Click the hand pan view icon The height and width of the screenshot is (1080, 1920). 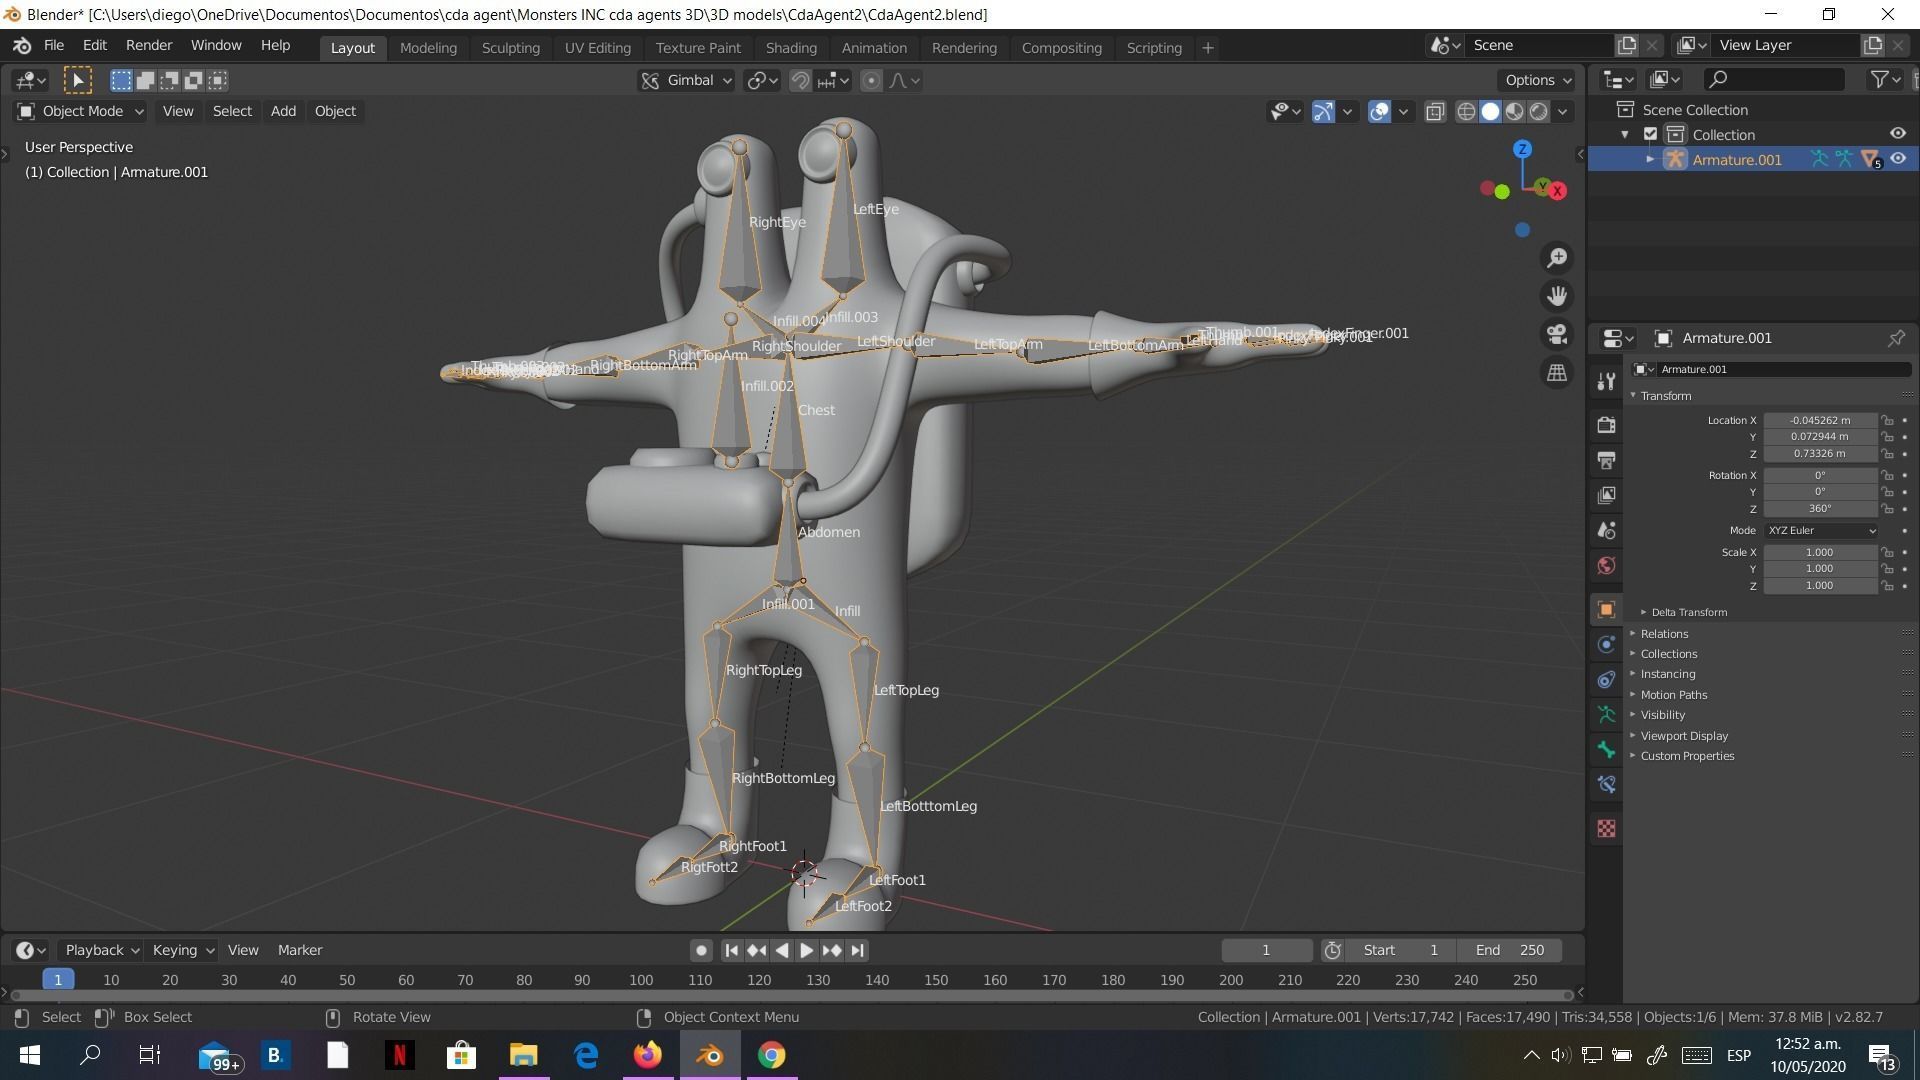(x=1557, y=296)
